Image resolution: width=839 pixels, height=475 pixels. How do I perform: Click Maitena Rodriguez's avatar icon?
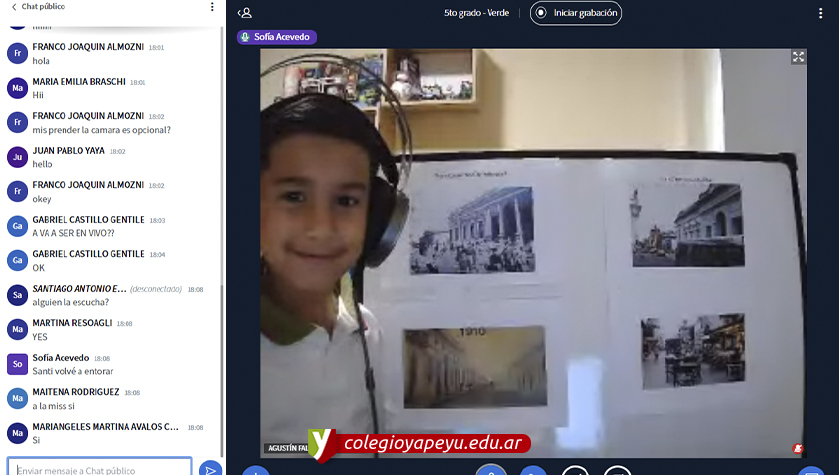click(x=16, y=398)
